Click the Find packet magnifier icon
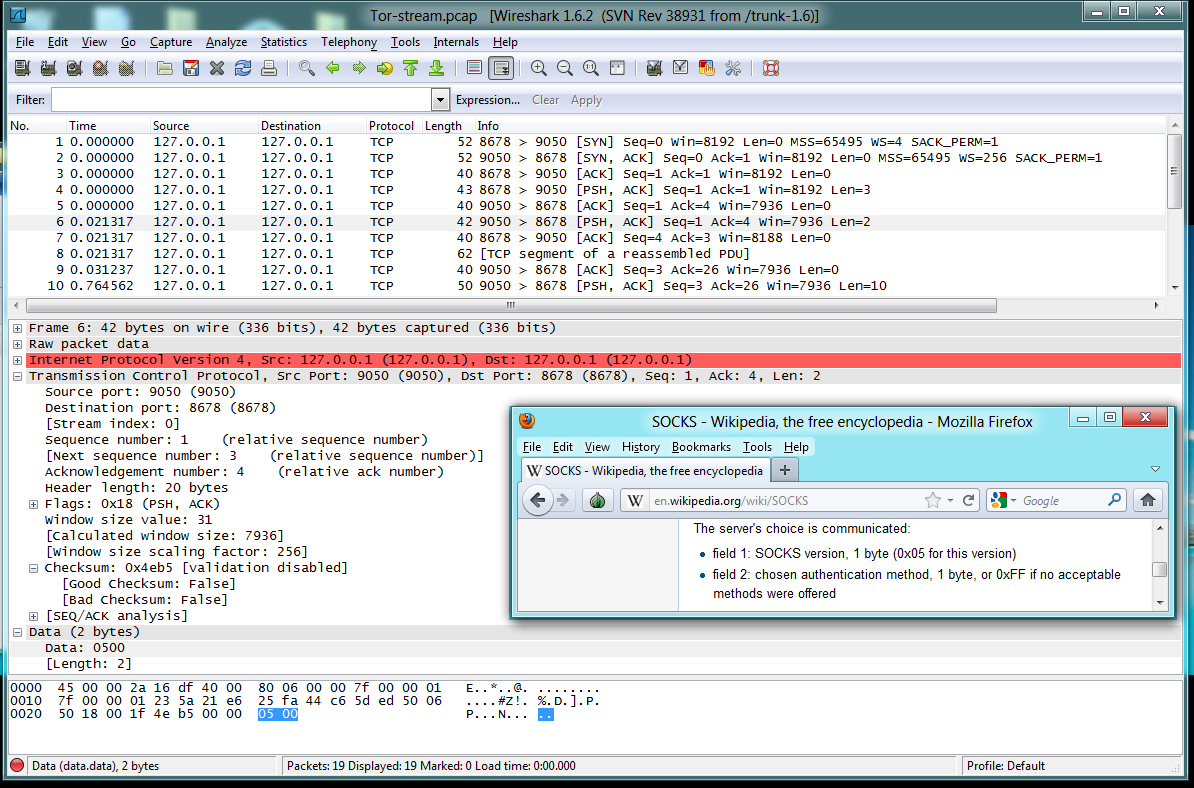The height and width of the screenshot is (788, 1194). (307, 69)
